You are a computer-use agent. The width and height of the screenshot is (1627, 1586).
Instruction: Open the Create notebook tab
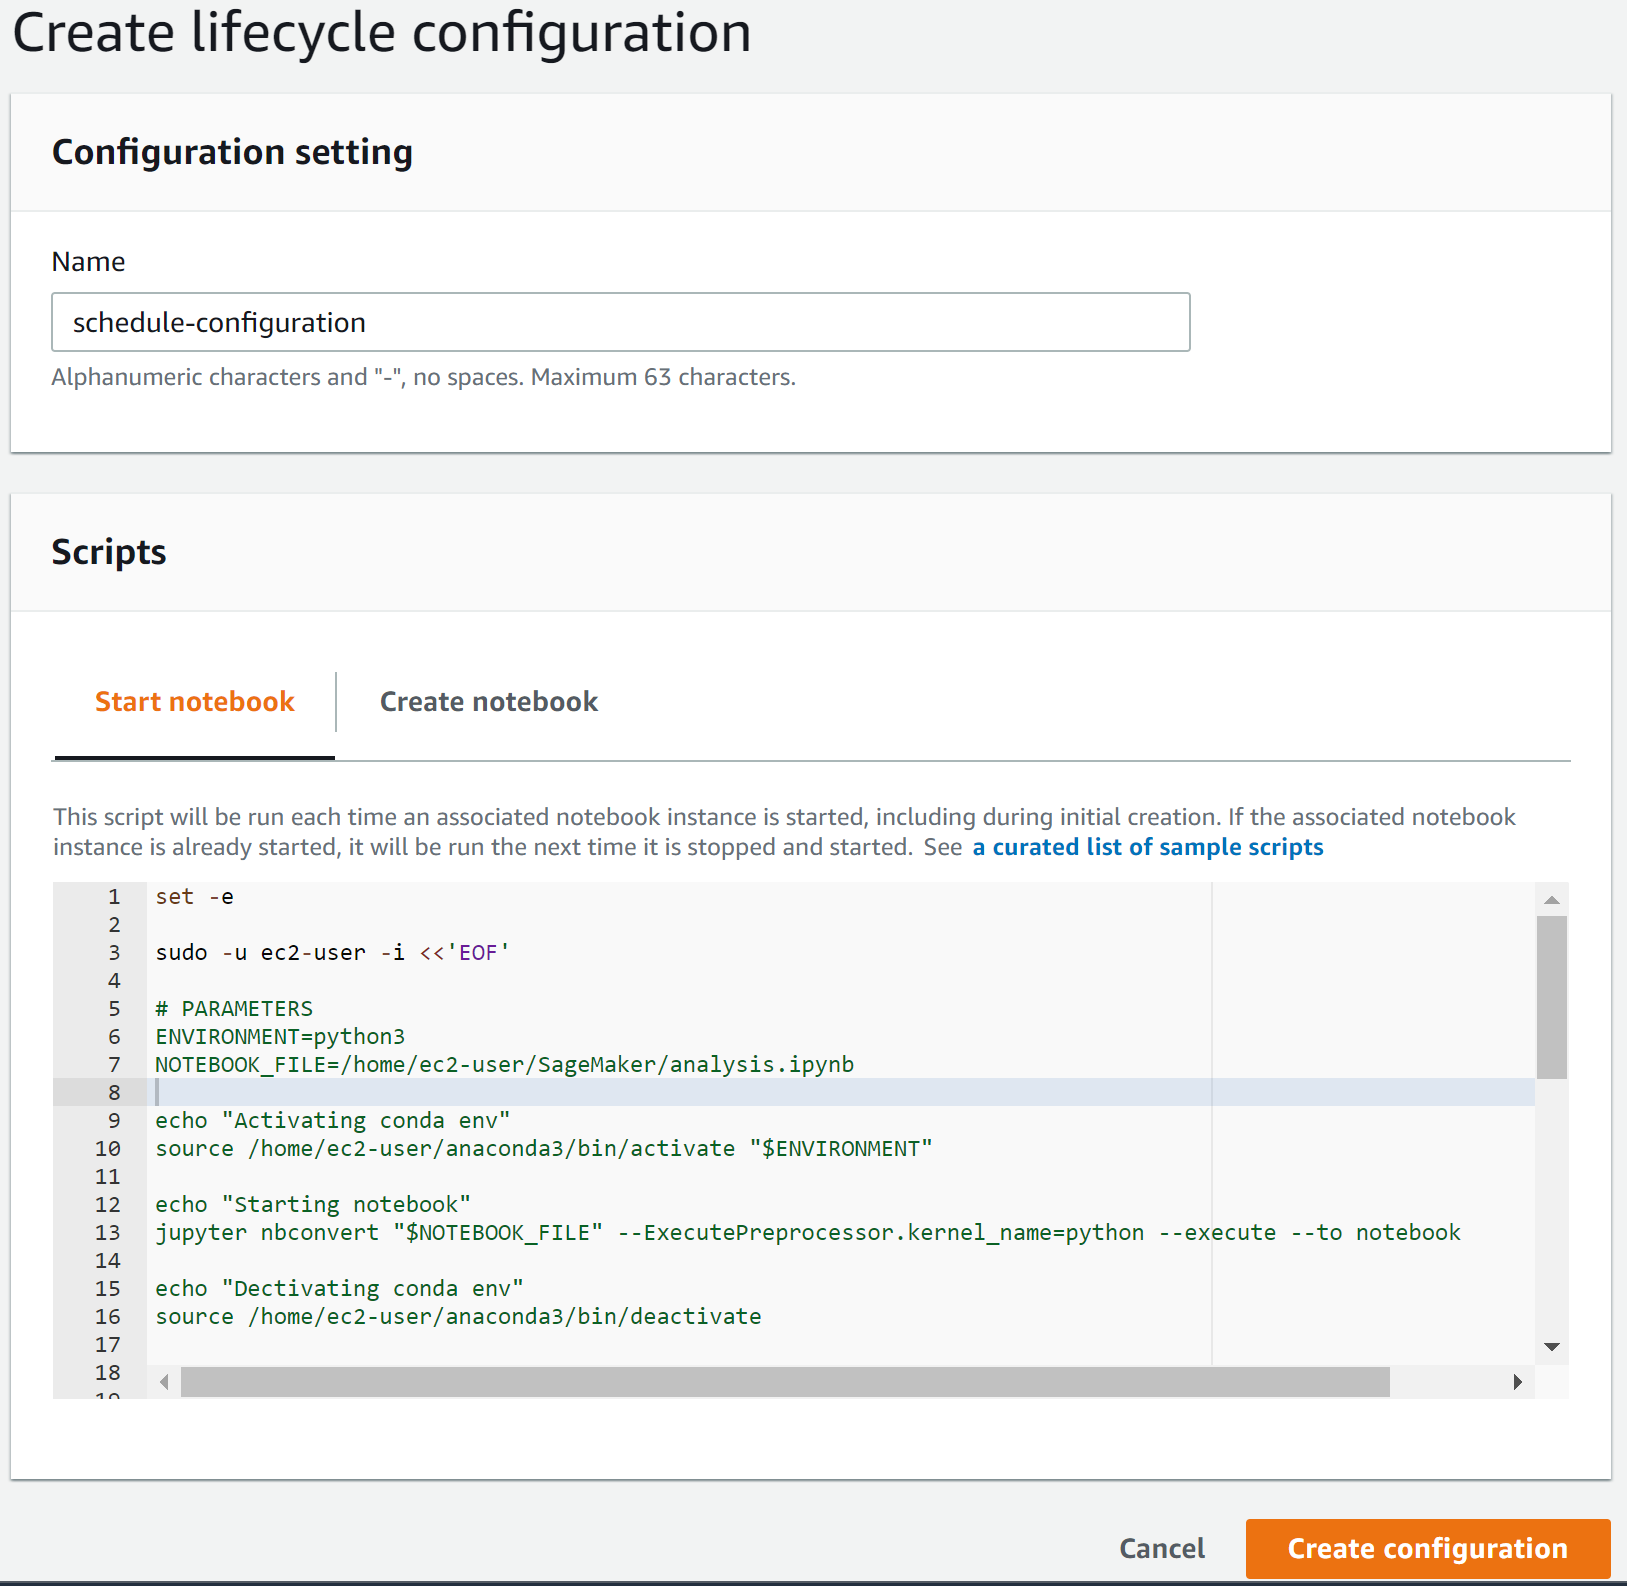[488, 702]
